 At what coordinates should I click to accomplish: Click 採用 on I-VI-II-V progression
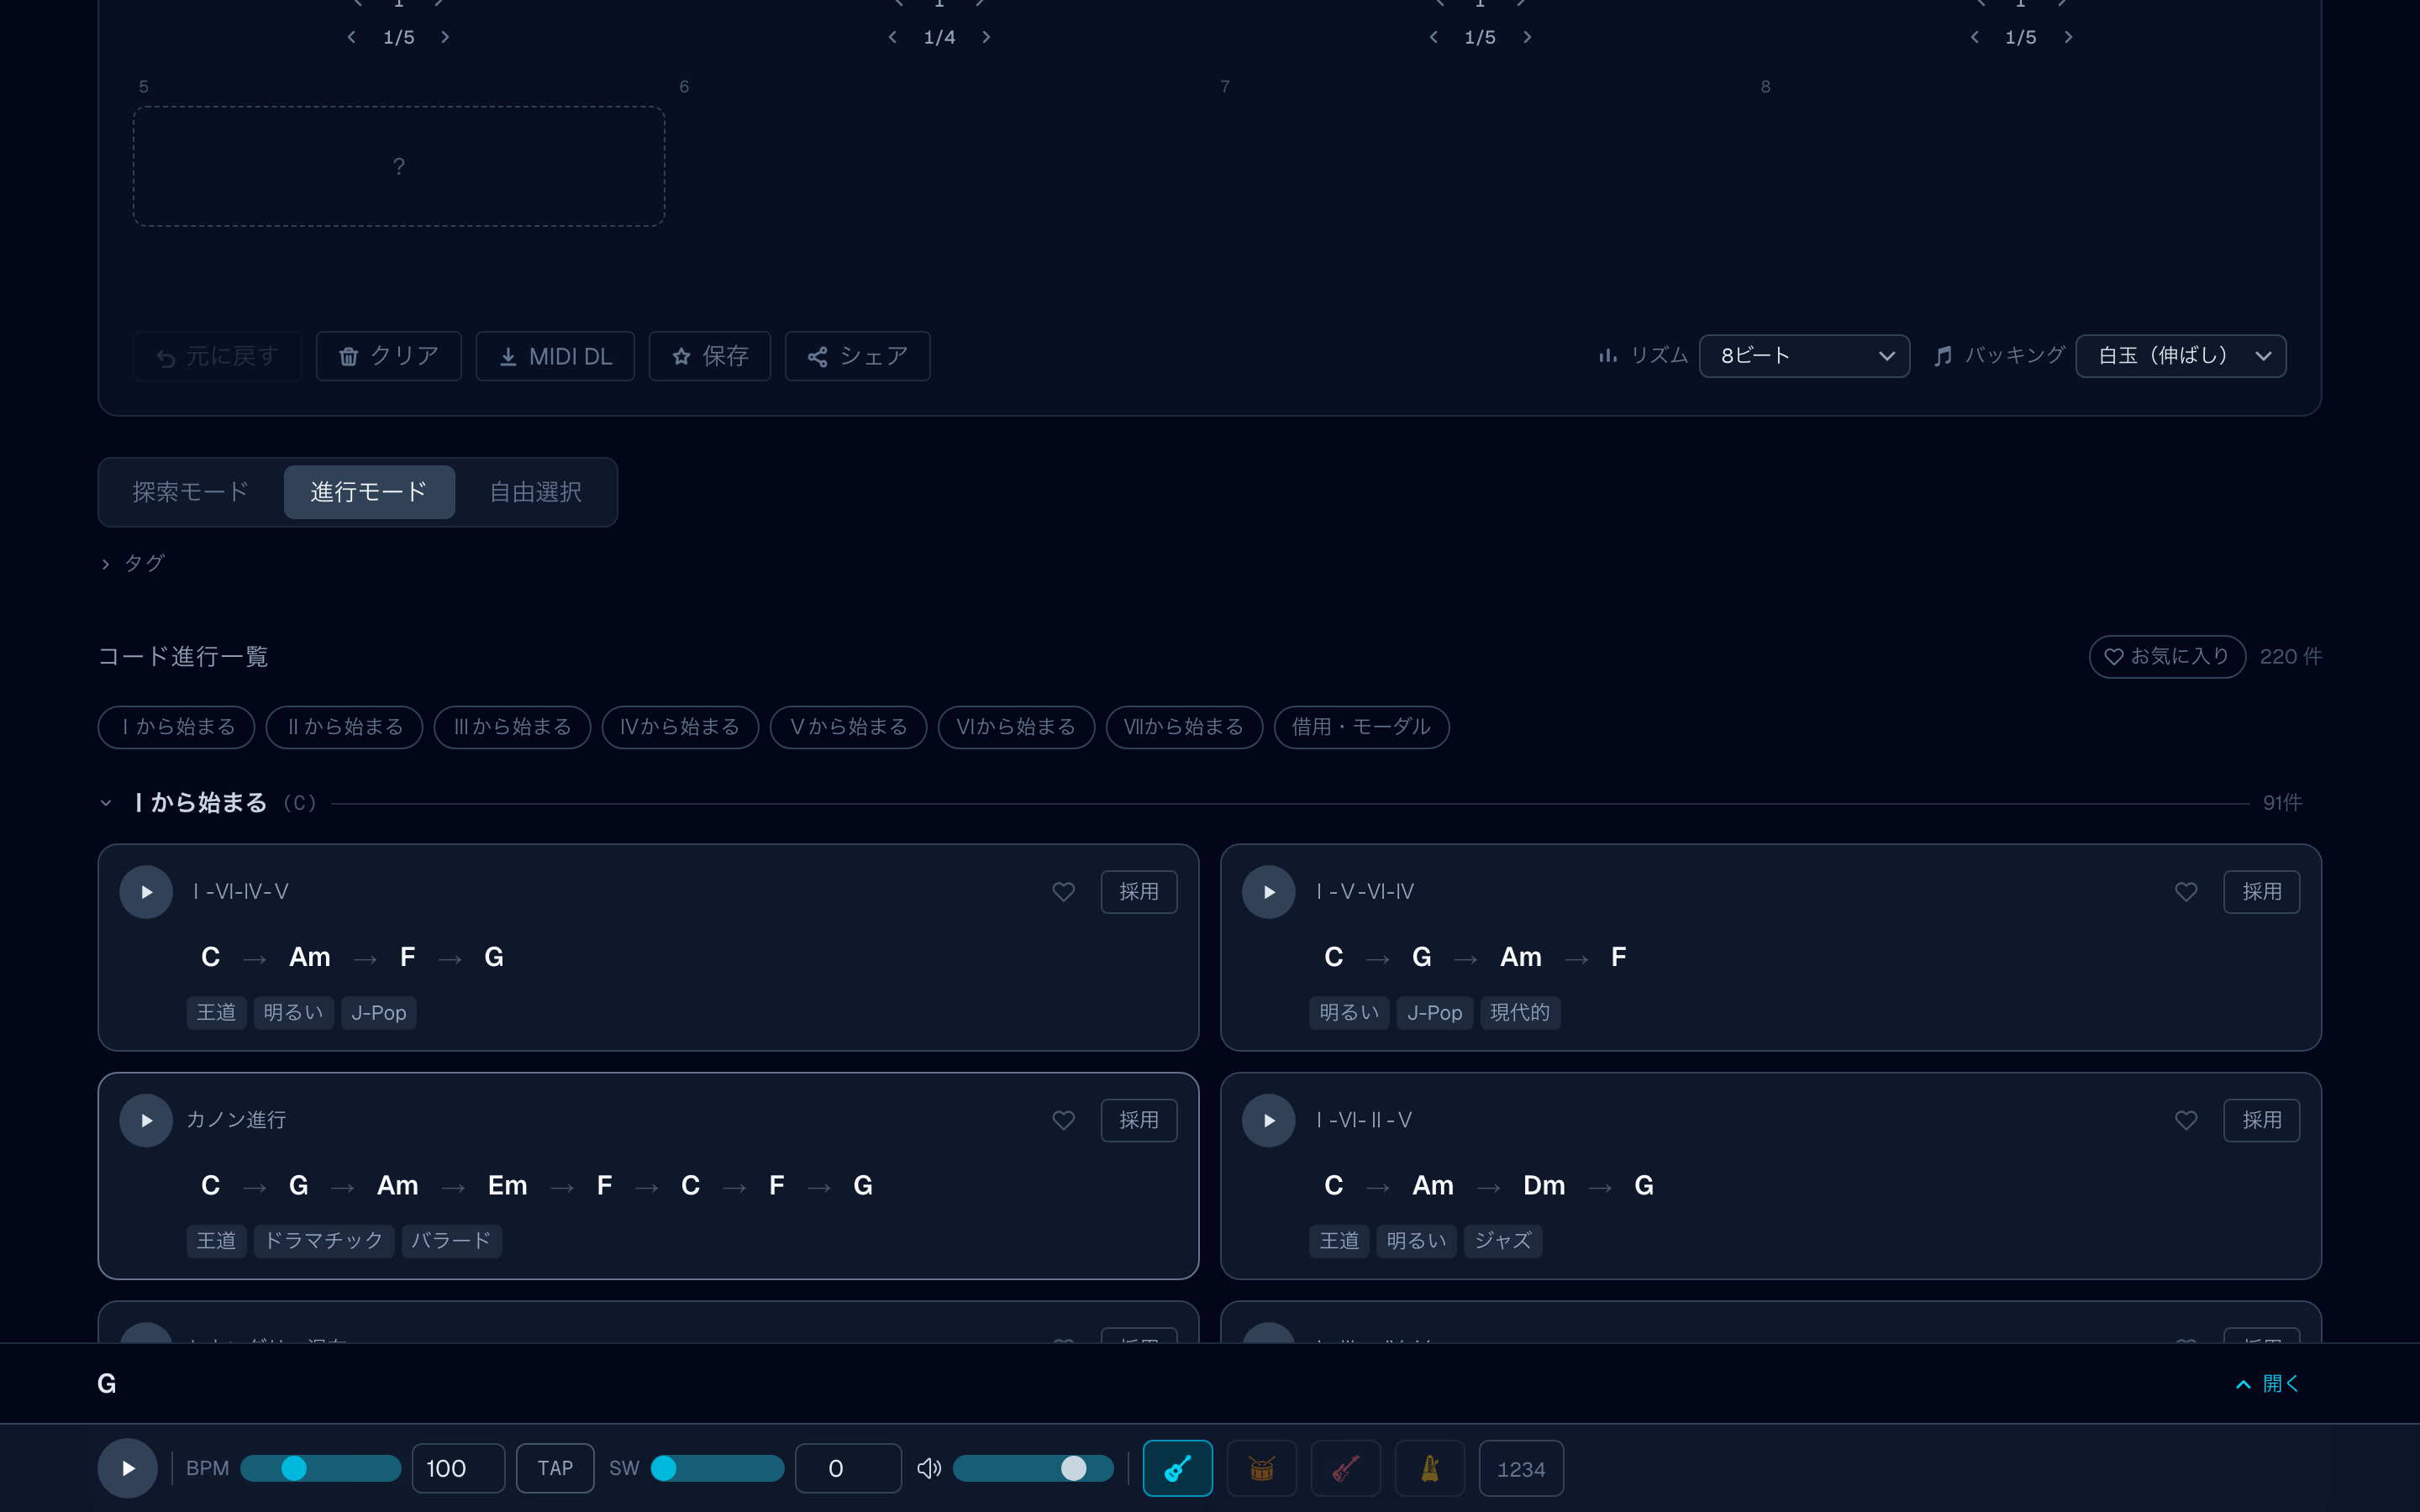(2261, 1120)
